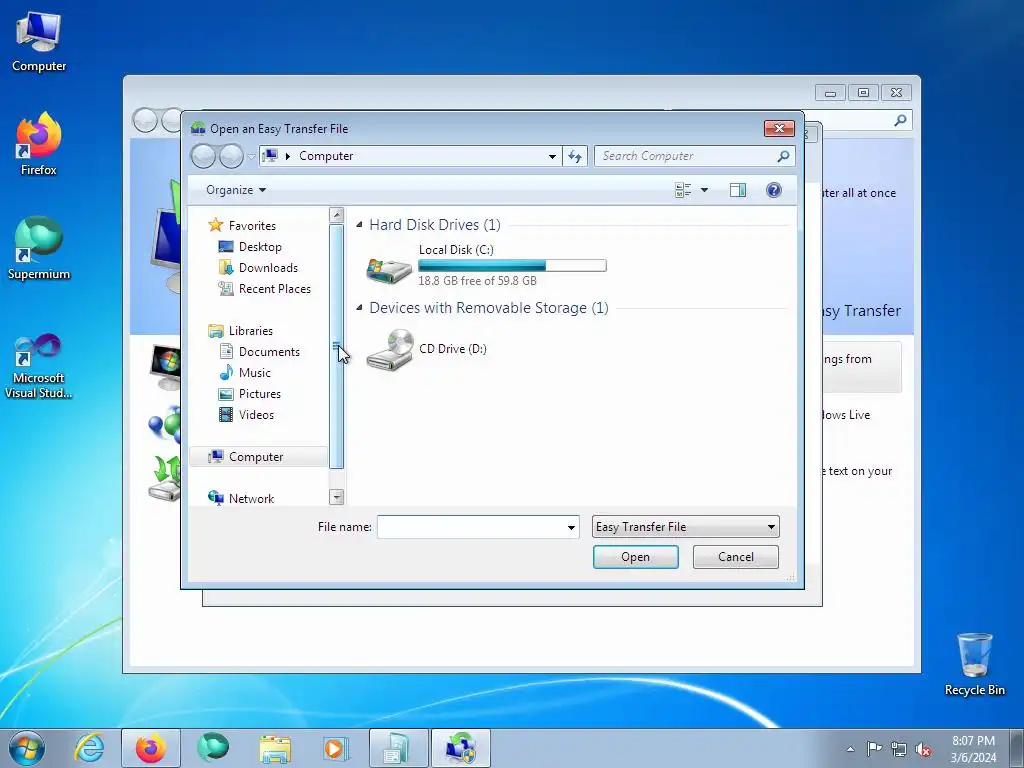Select Network in navigation pane
This screenshot has height=768, width=1024.
coord(251,498)
